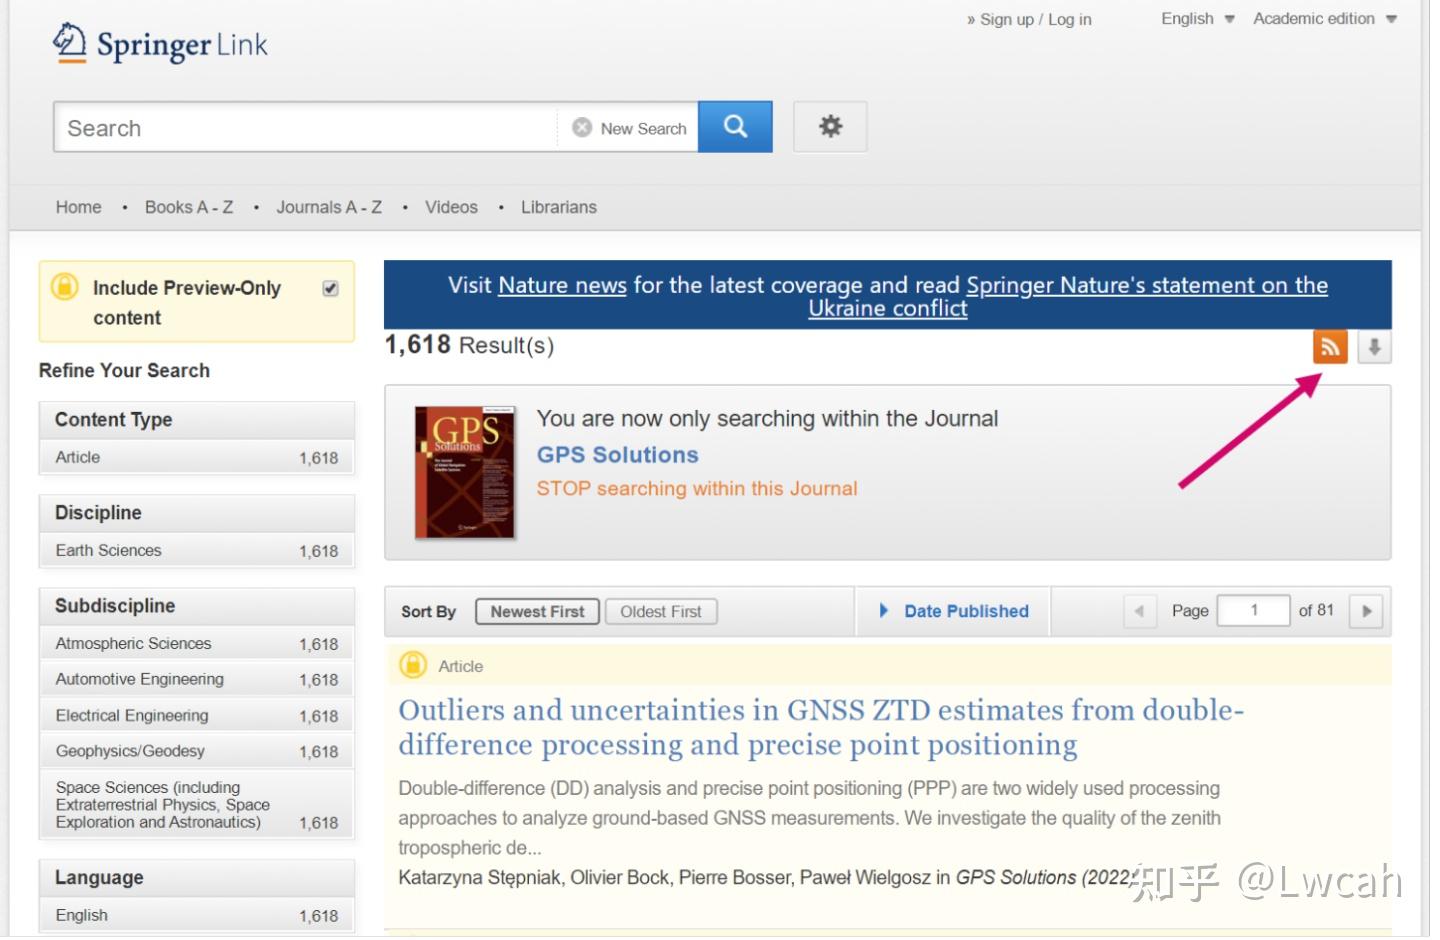Uncheck Include Preview-Only content
Image resolution: width=1440 pixels, height=940 pixels.
[330, 287]
